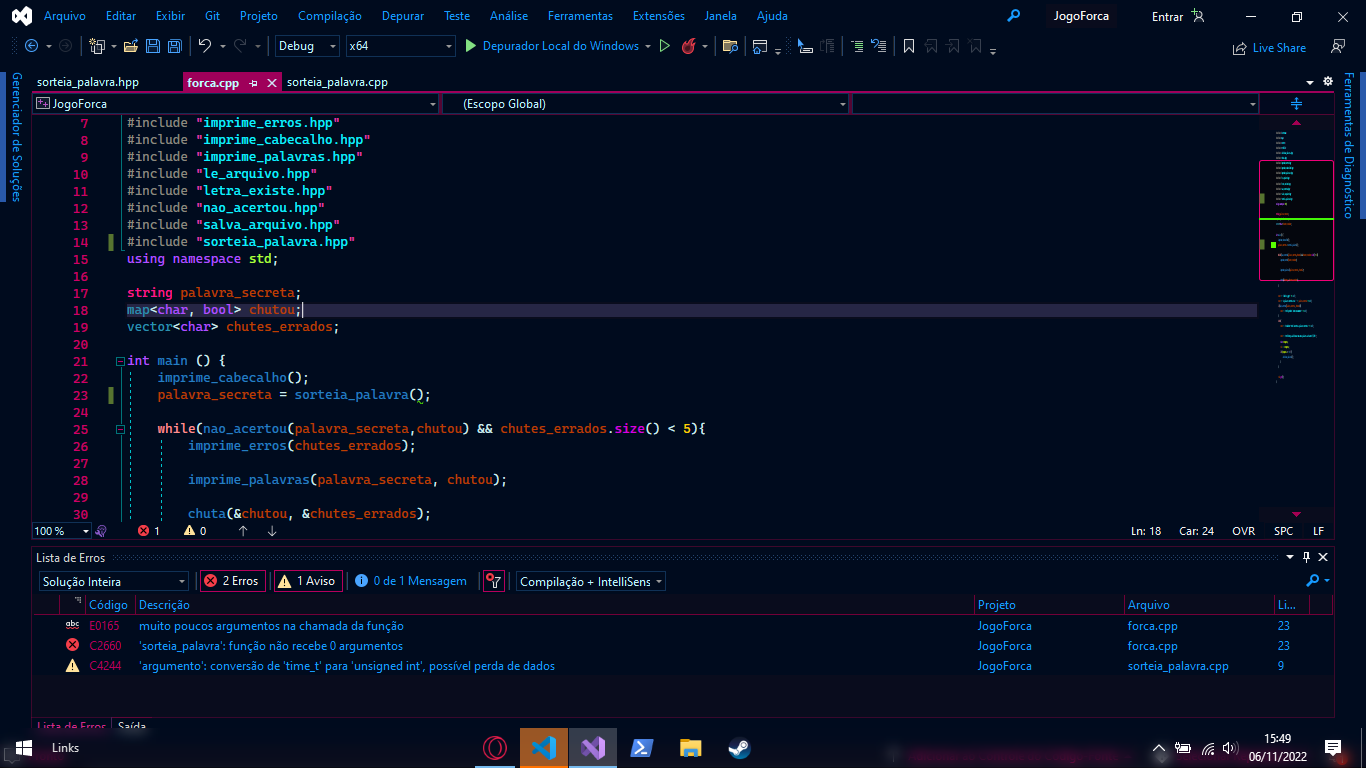Click the Open File folder icon

click(131, 46)
